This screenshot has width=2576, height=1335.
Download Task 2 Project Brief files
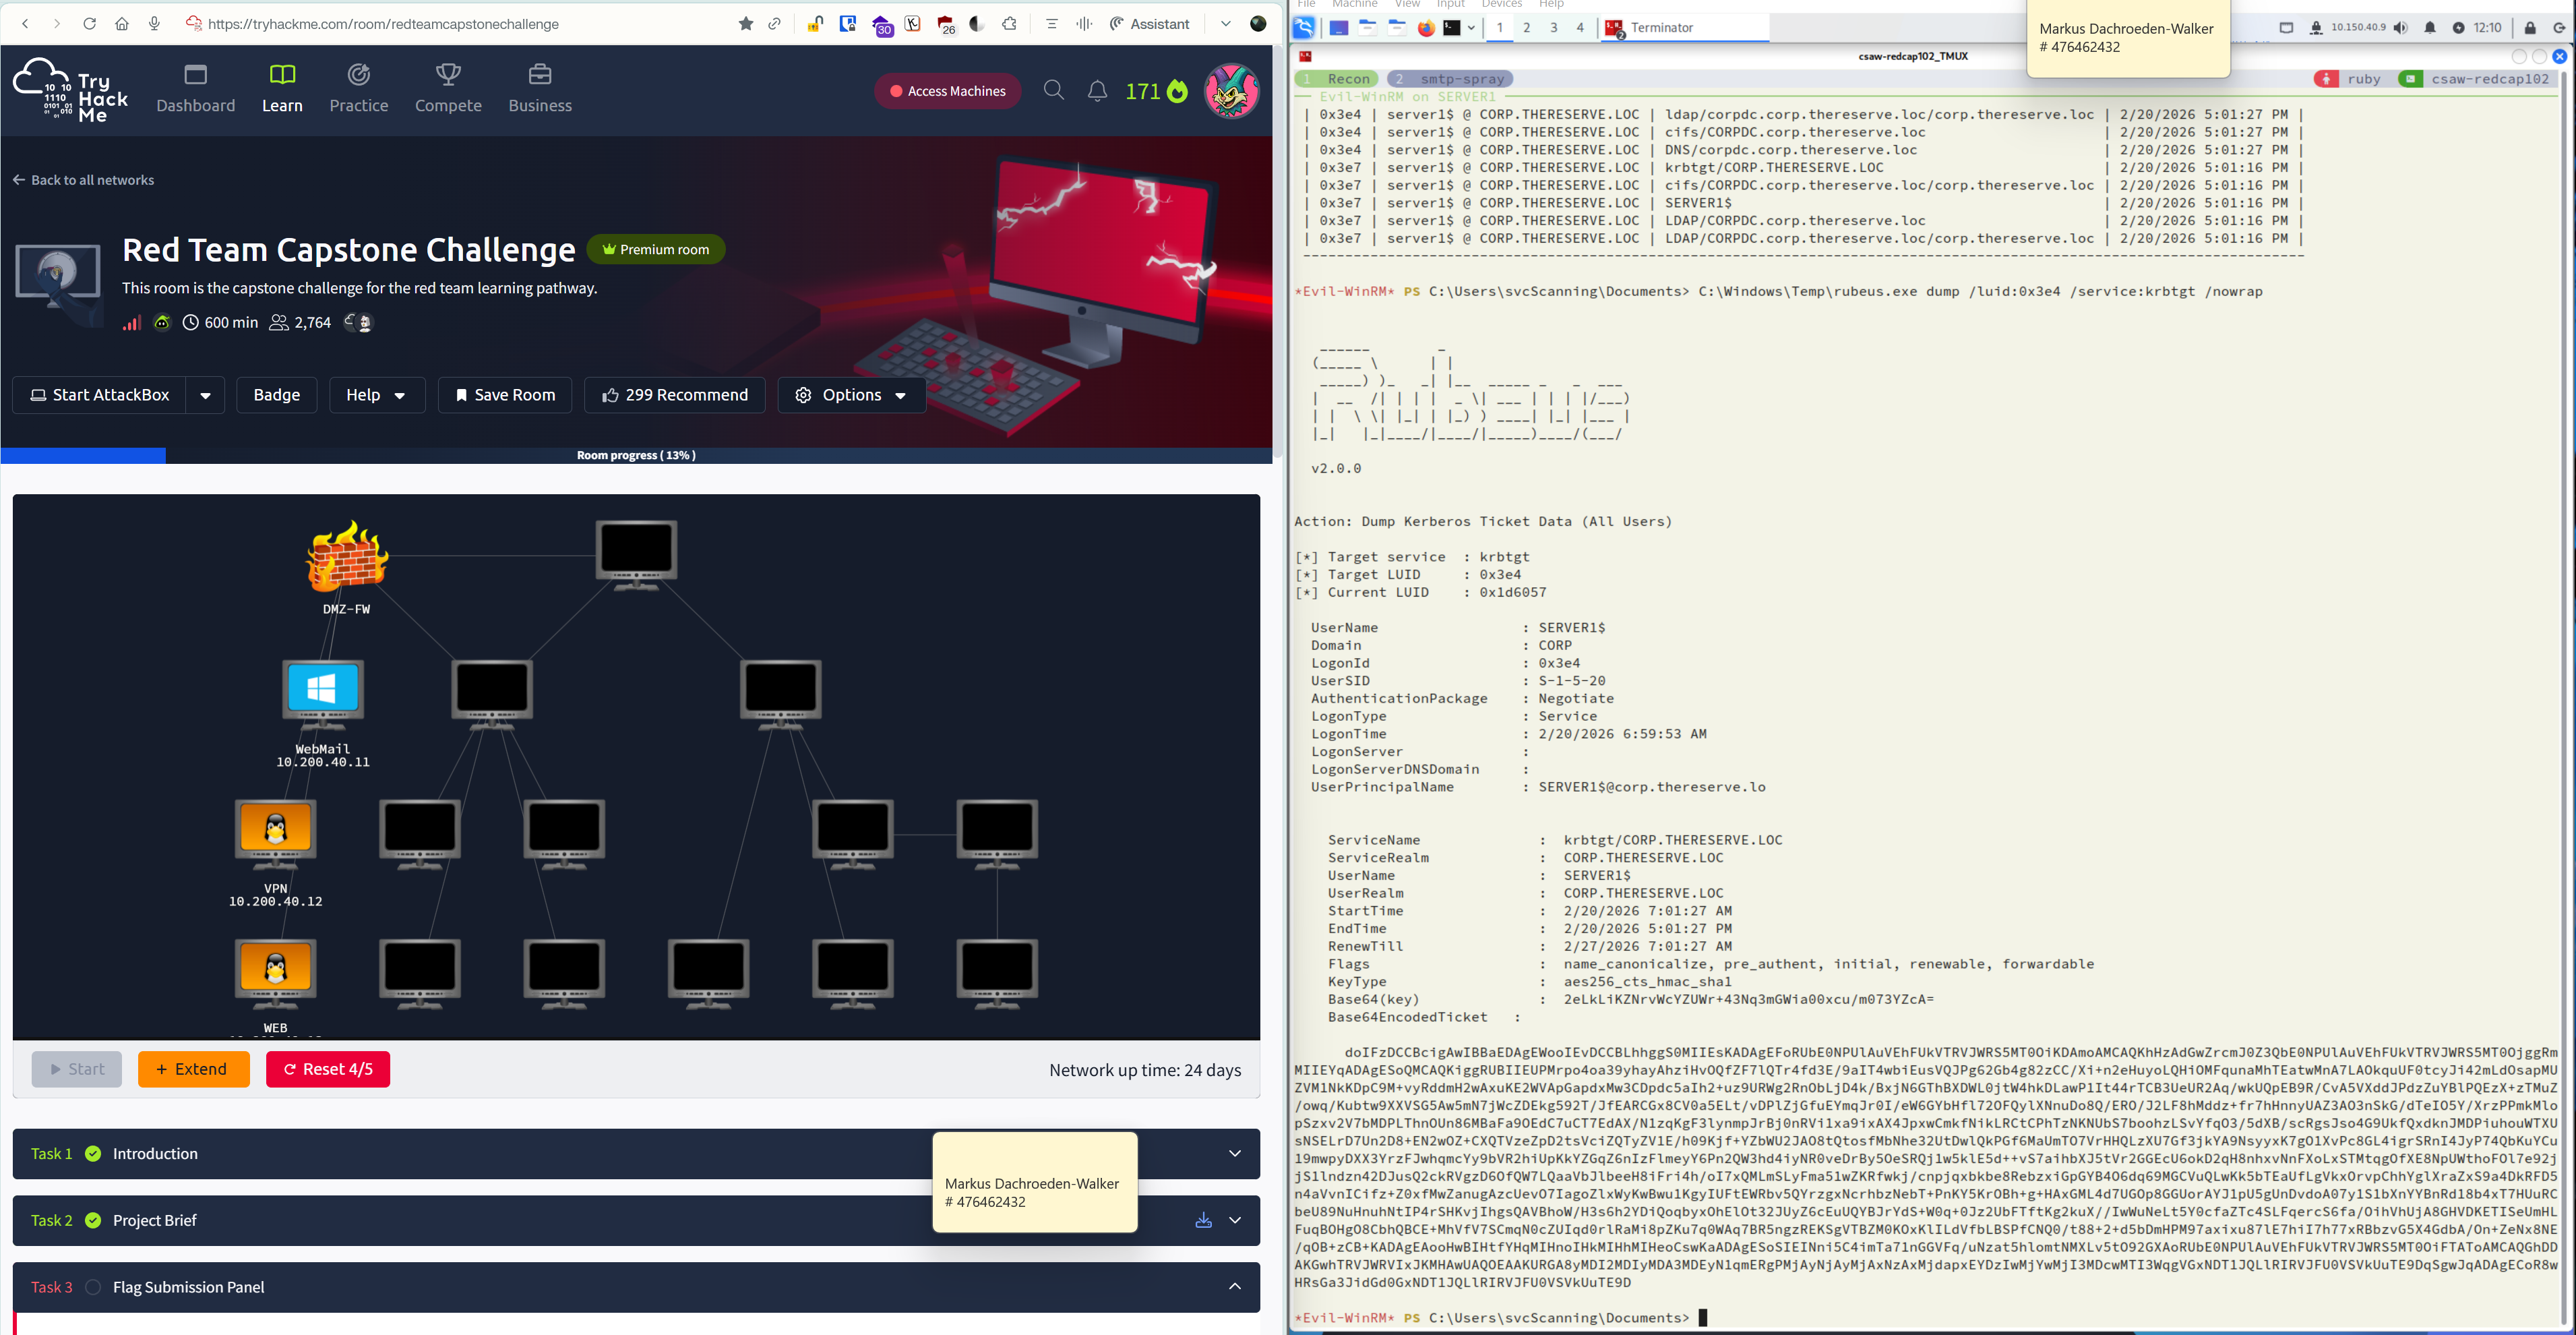1203,1220
